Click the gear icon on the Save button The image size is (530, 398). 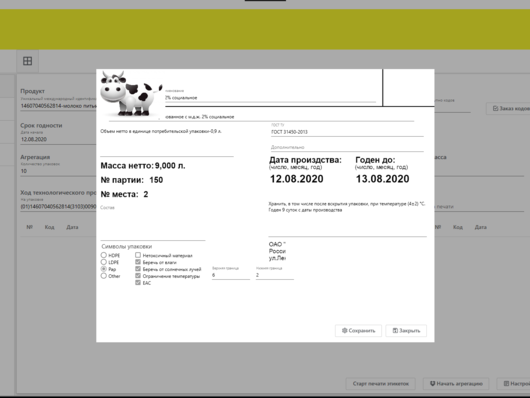coord(344,330)
